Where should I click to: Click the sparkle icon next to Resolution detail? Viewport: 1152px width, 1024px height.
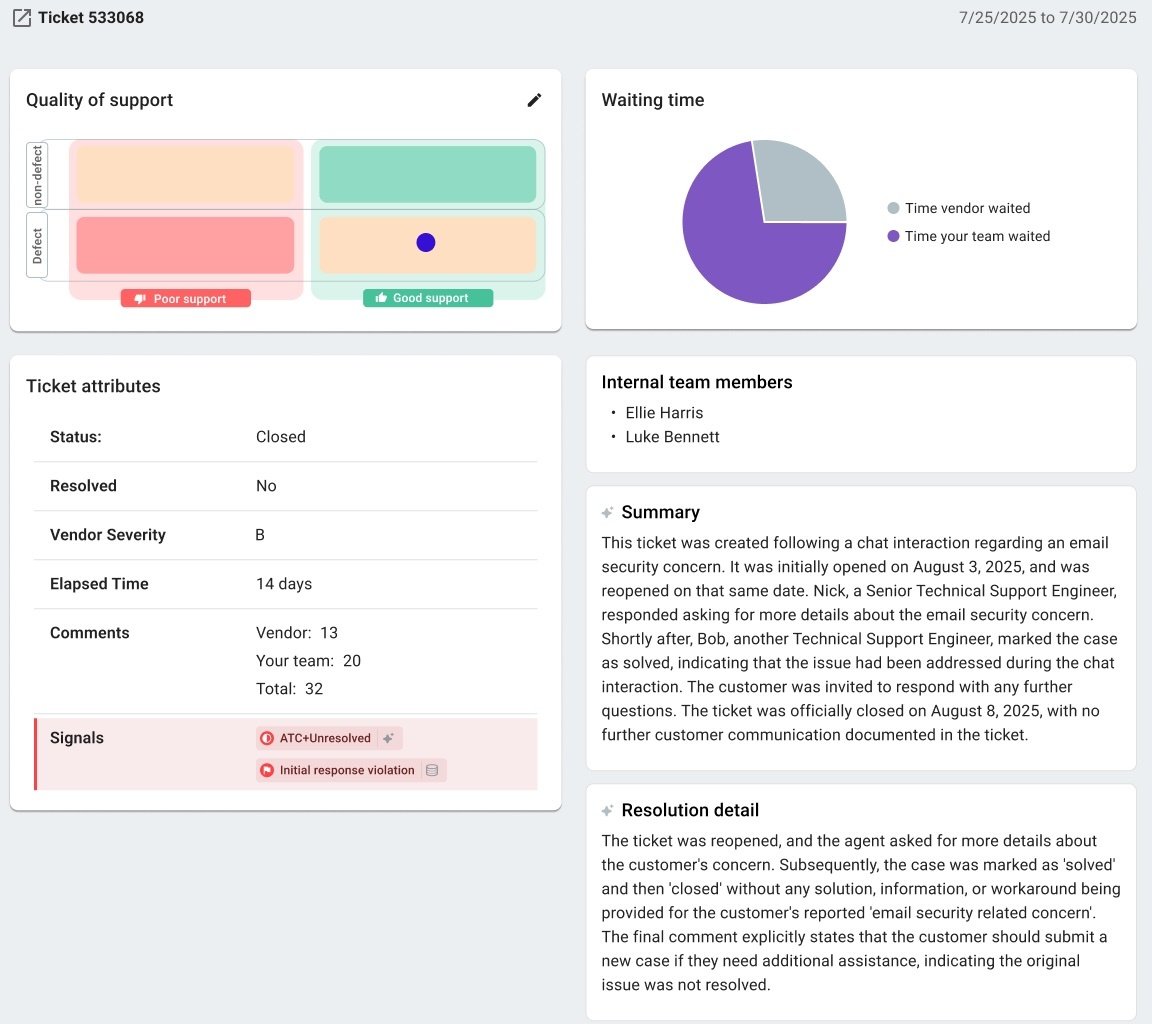tap(607, 811)
